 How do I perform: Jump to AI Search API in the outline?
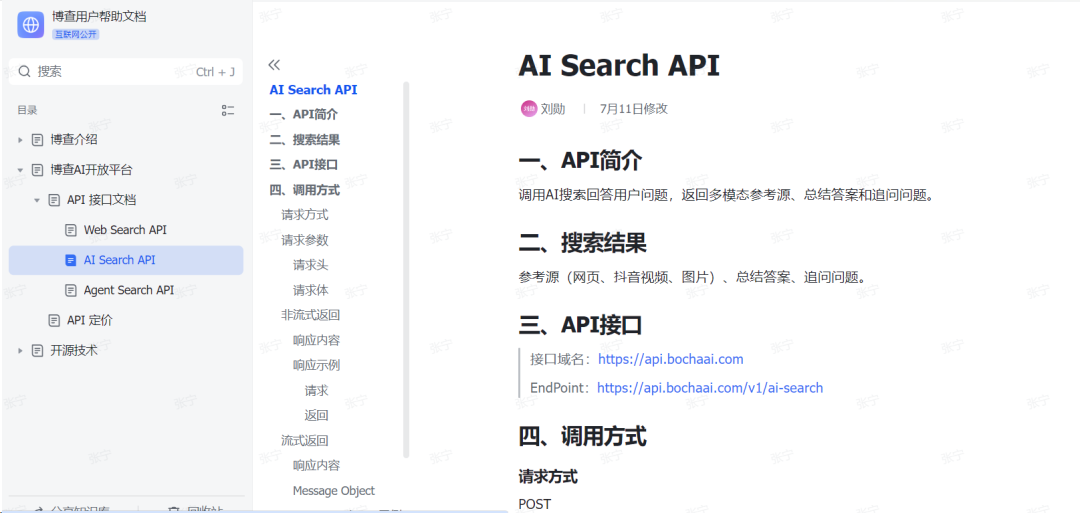pos(313,90)
